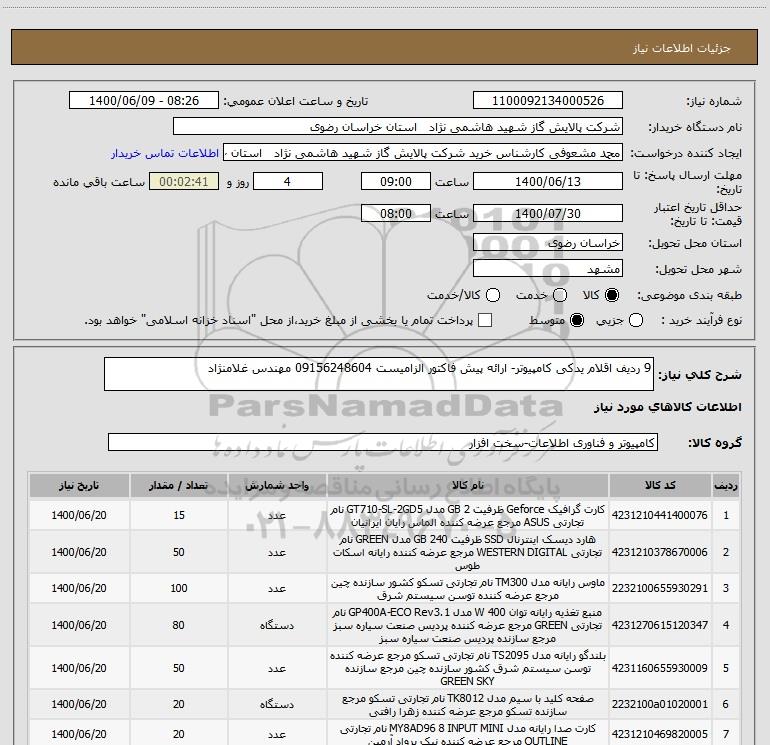
Task: Click the price validity date 1400/07/30
Action: 546,214
